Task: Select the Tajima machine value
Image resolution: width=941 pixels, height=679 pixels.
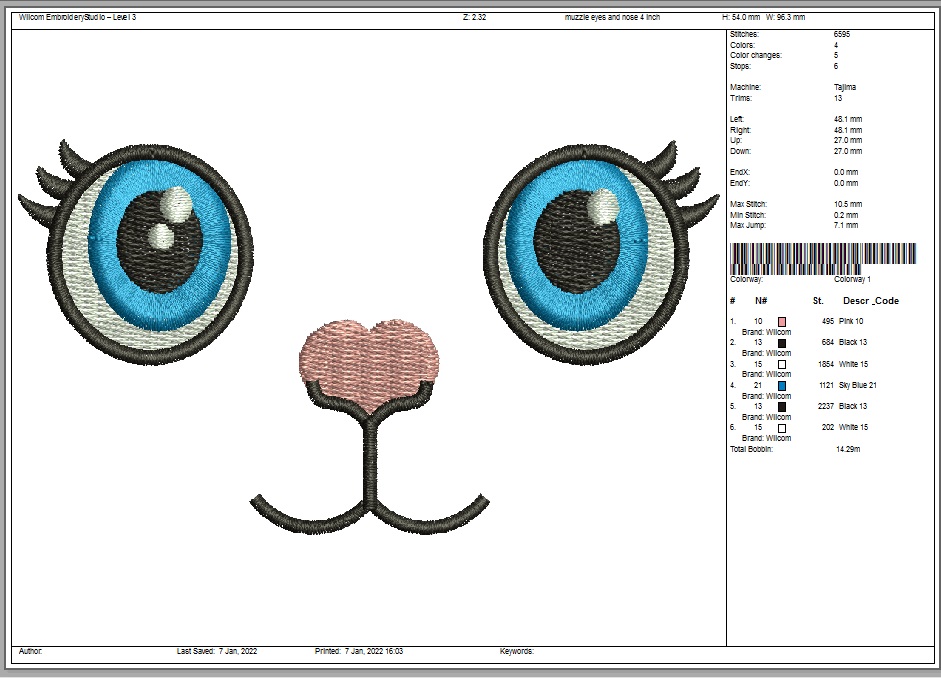Action: coord(845,88)
